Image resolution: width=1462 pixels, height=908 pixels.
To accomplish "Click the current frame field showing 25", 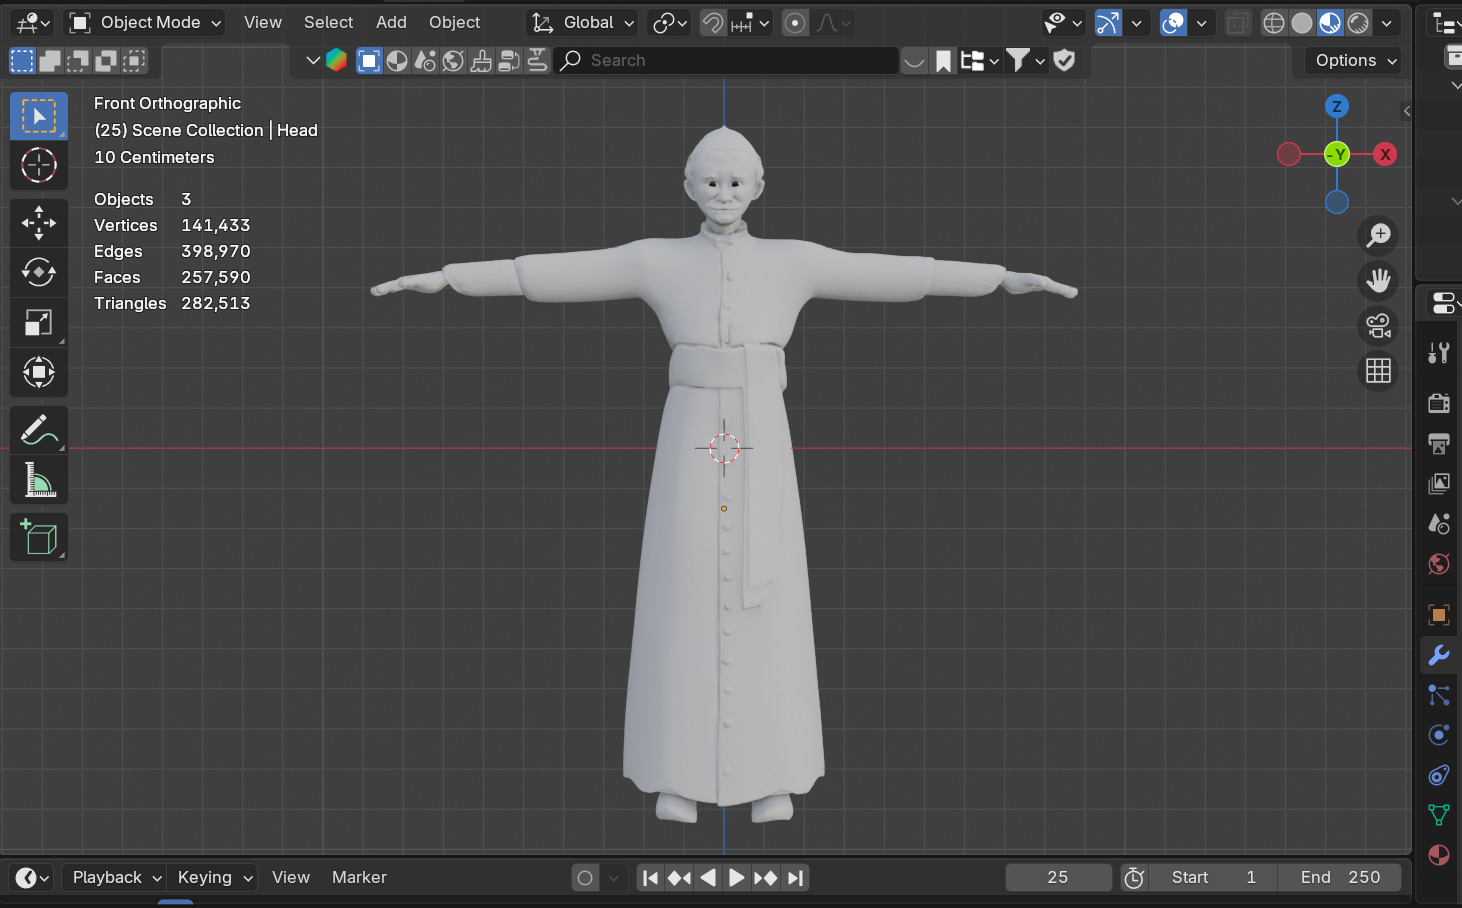I will tap(1057, 877).
